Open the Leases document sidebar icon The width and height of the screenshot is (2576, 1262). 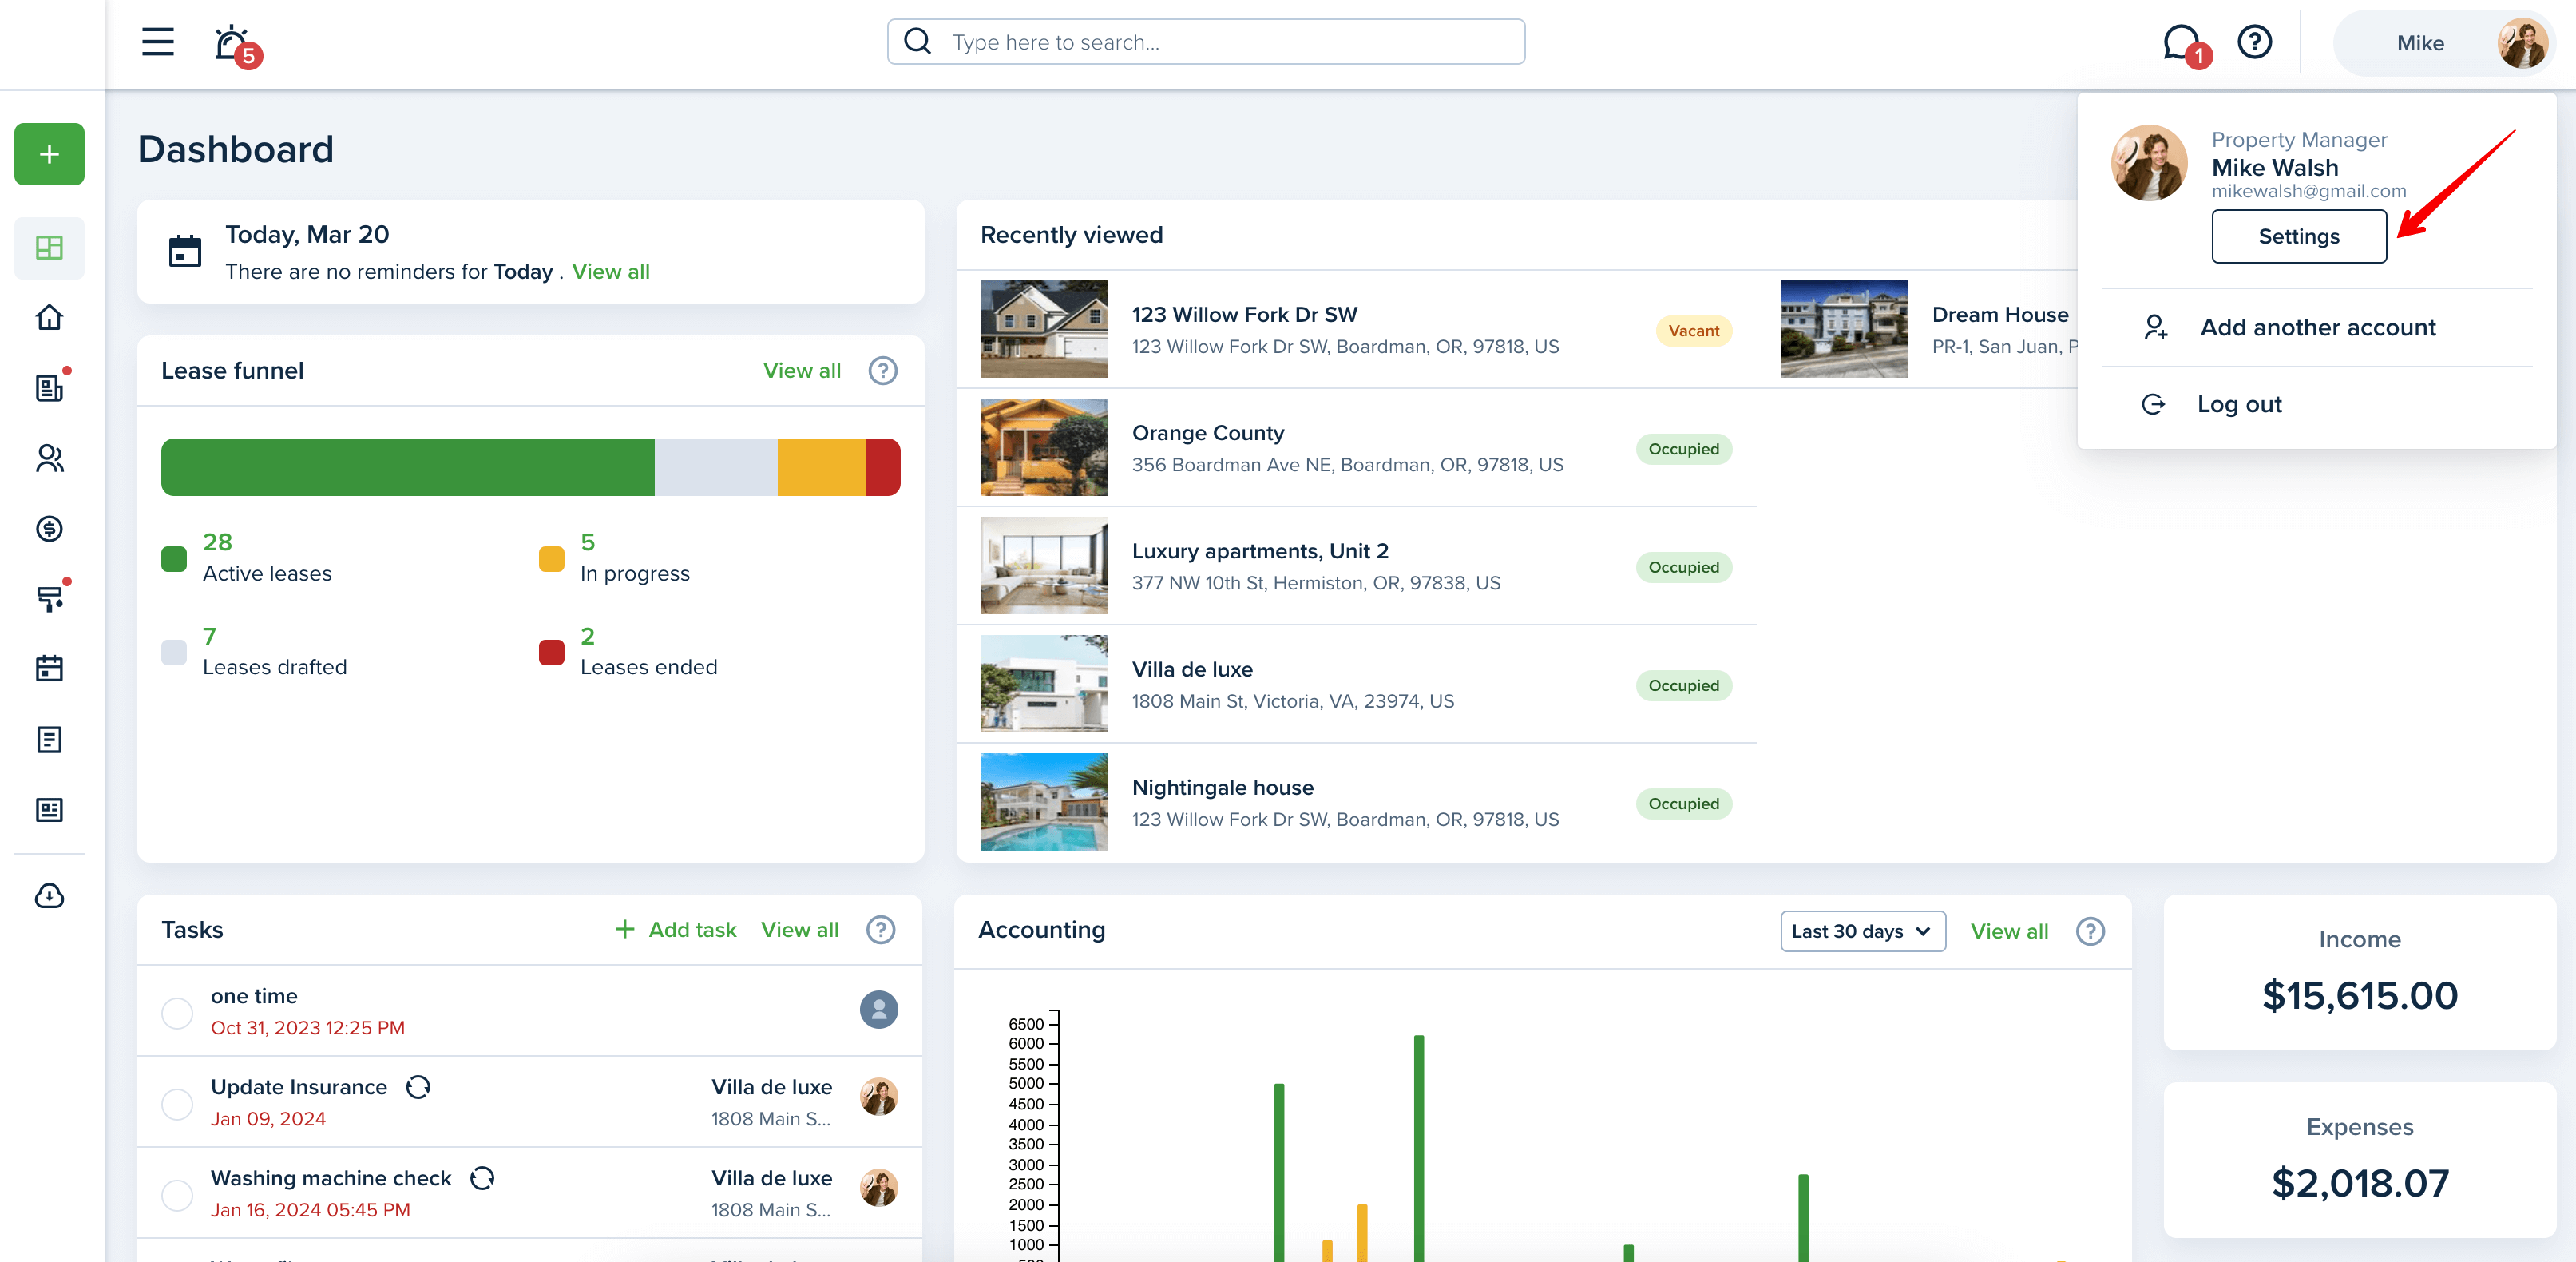click(49, 387)
